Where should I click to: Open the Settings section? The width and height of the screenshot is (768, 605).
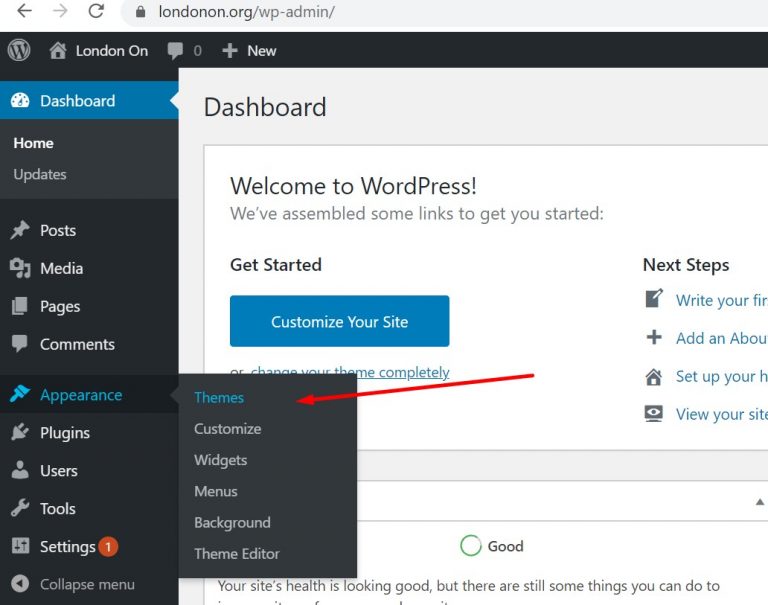[68, 547]
